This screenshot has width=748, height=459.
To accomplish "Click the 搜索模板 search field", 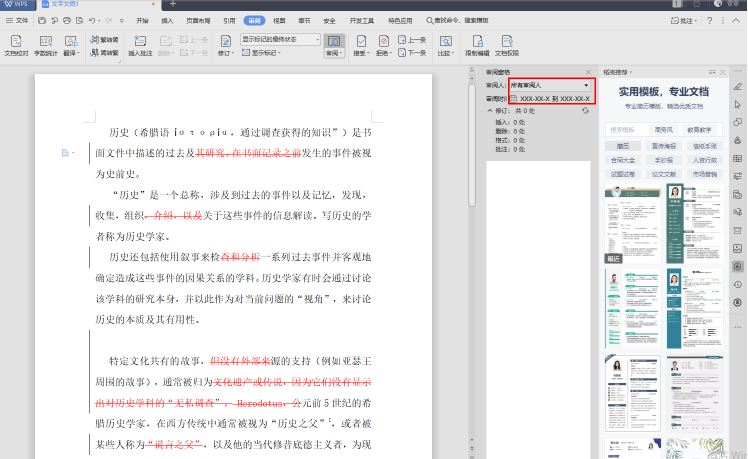I will click(x=625, y=129).
